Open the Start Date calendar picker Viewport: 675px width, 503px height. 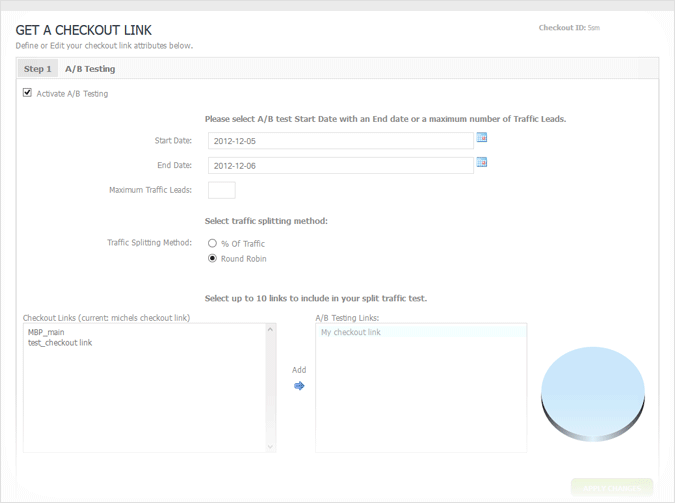pyautogui.click(x=481, y=138)
